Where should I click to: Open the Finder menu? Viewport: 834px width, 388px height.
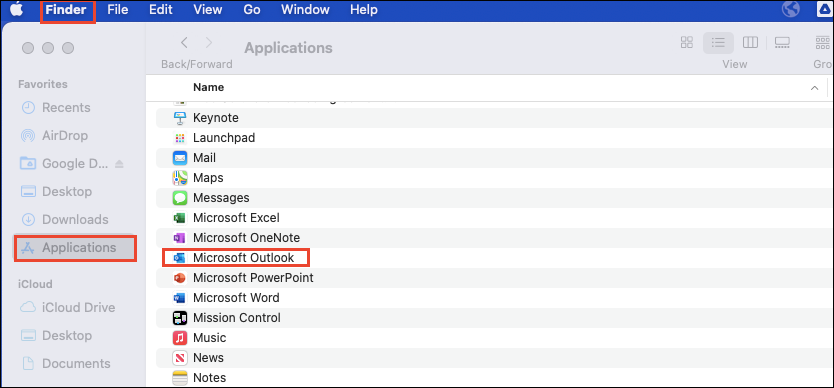(66, 10)
